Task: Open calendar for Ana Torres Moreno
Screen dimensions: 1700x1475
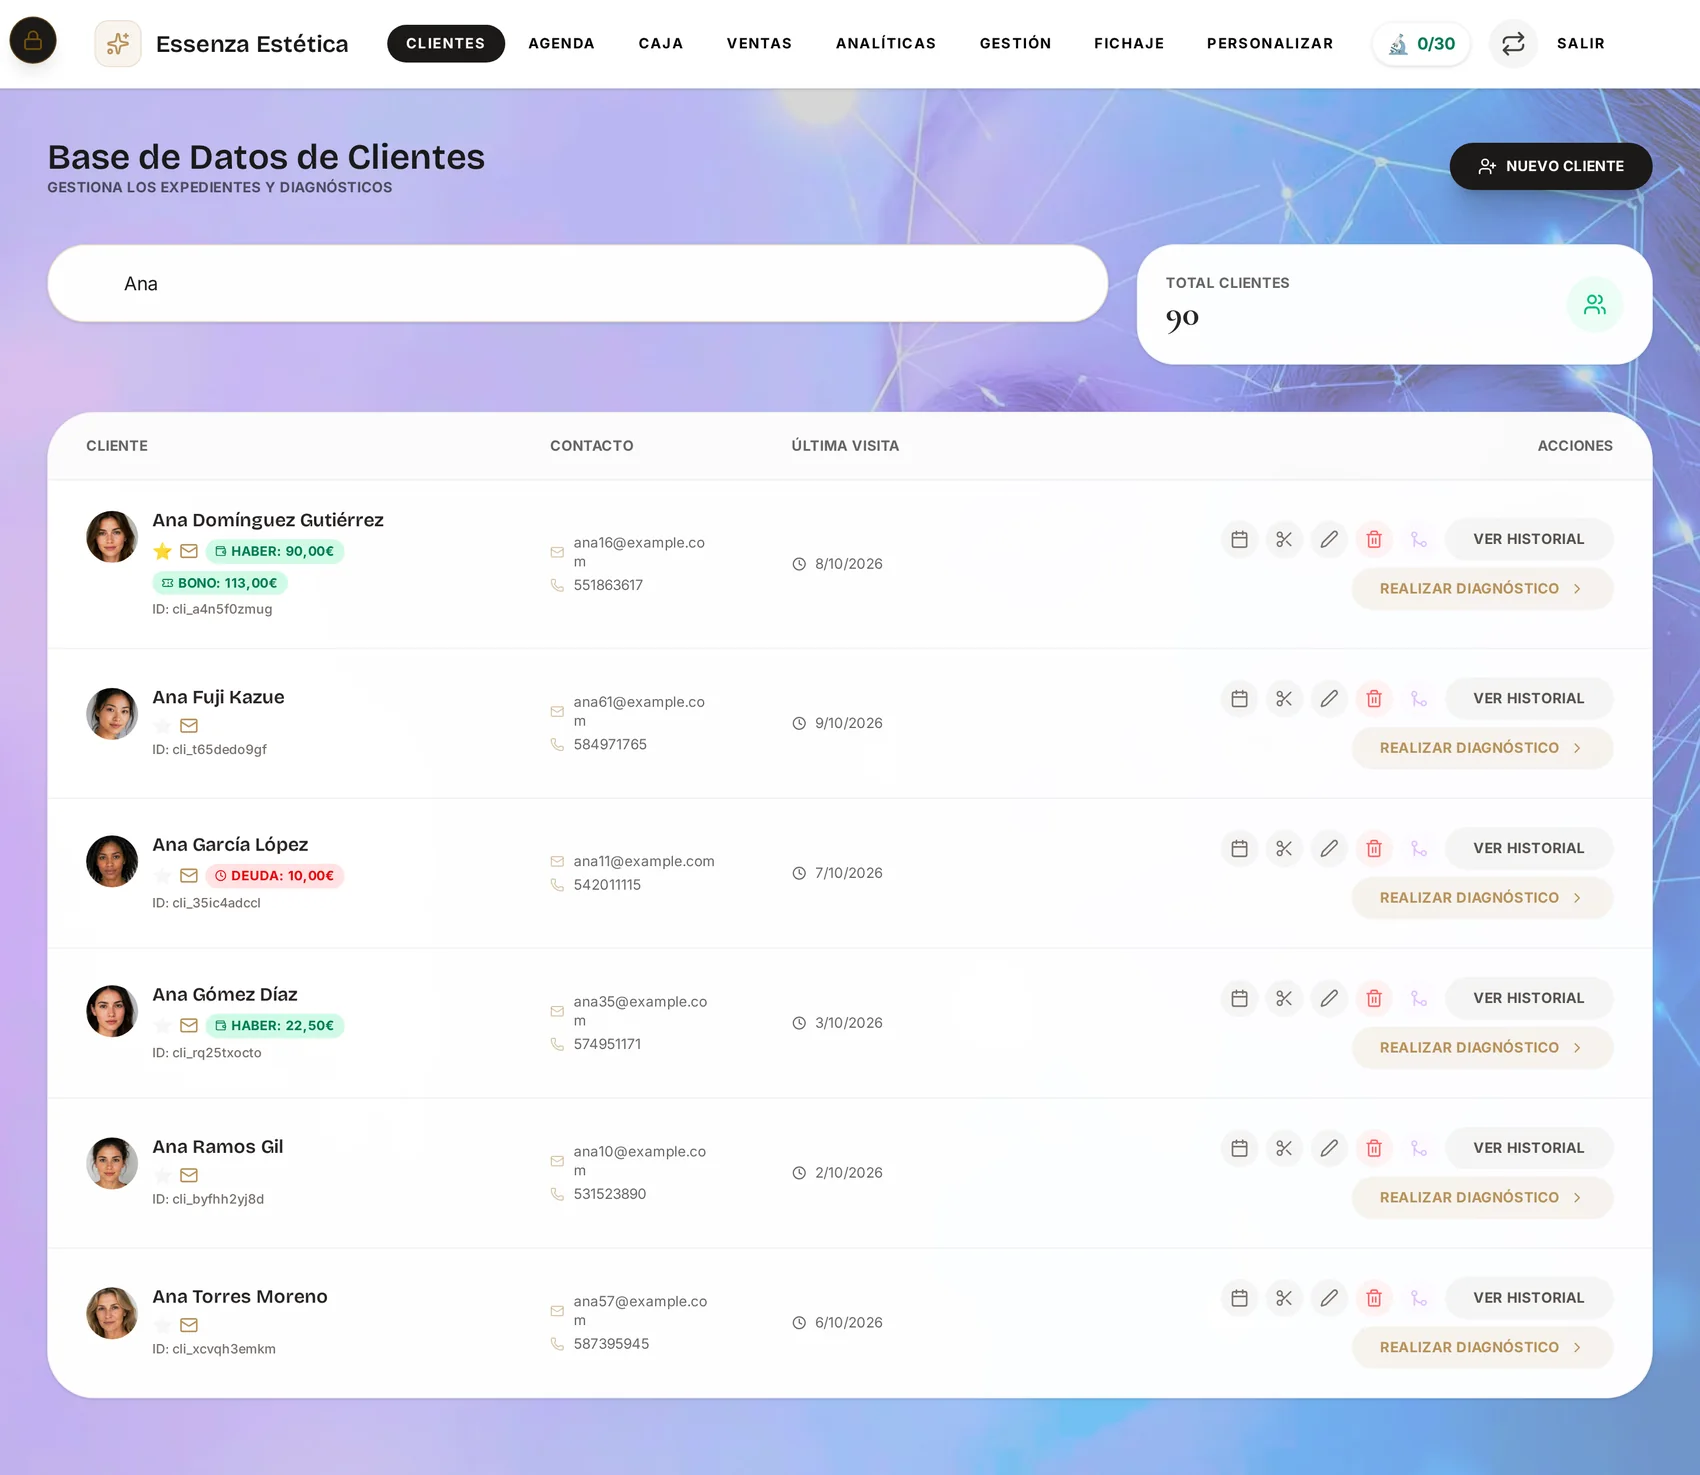Action: coord(1239,1298)
